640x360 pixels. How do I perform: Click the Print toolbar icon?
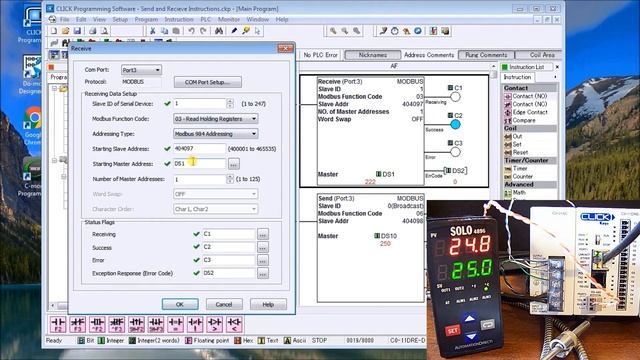point(93,31)
